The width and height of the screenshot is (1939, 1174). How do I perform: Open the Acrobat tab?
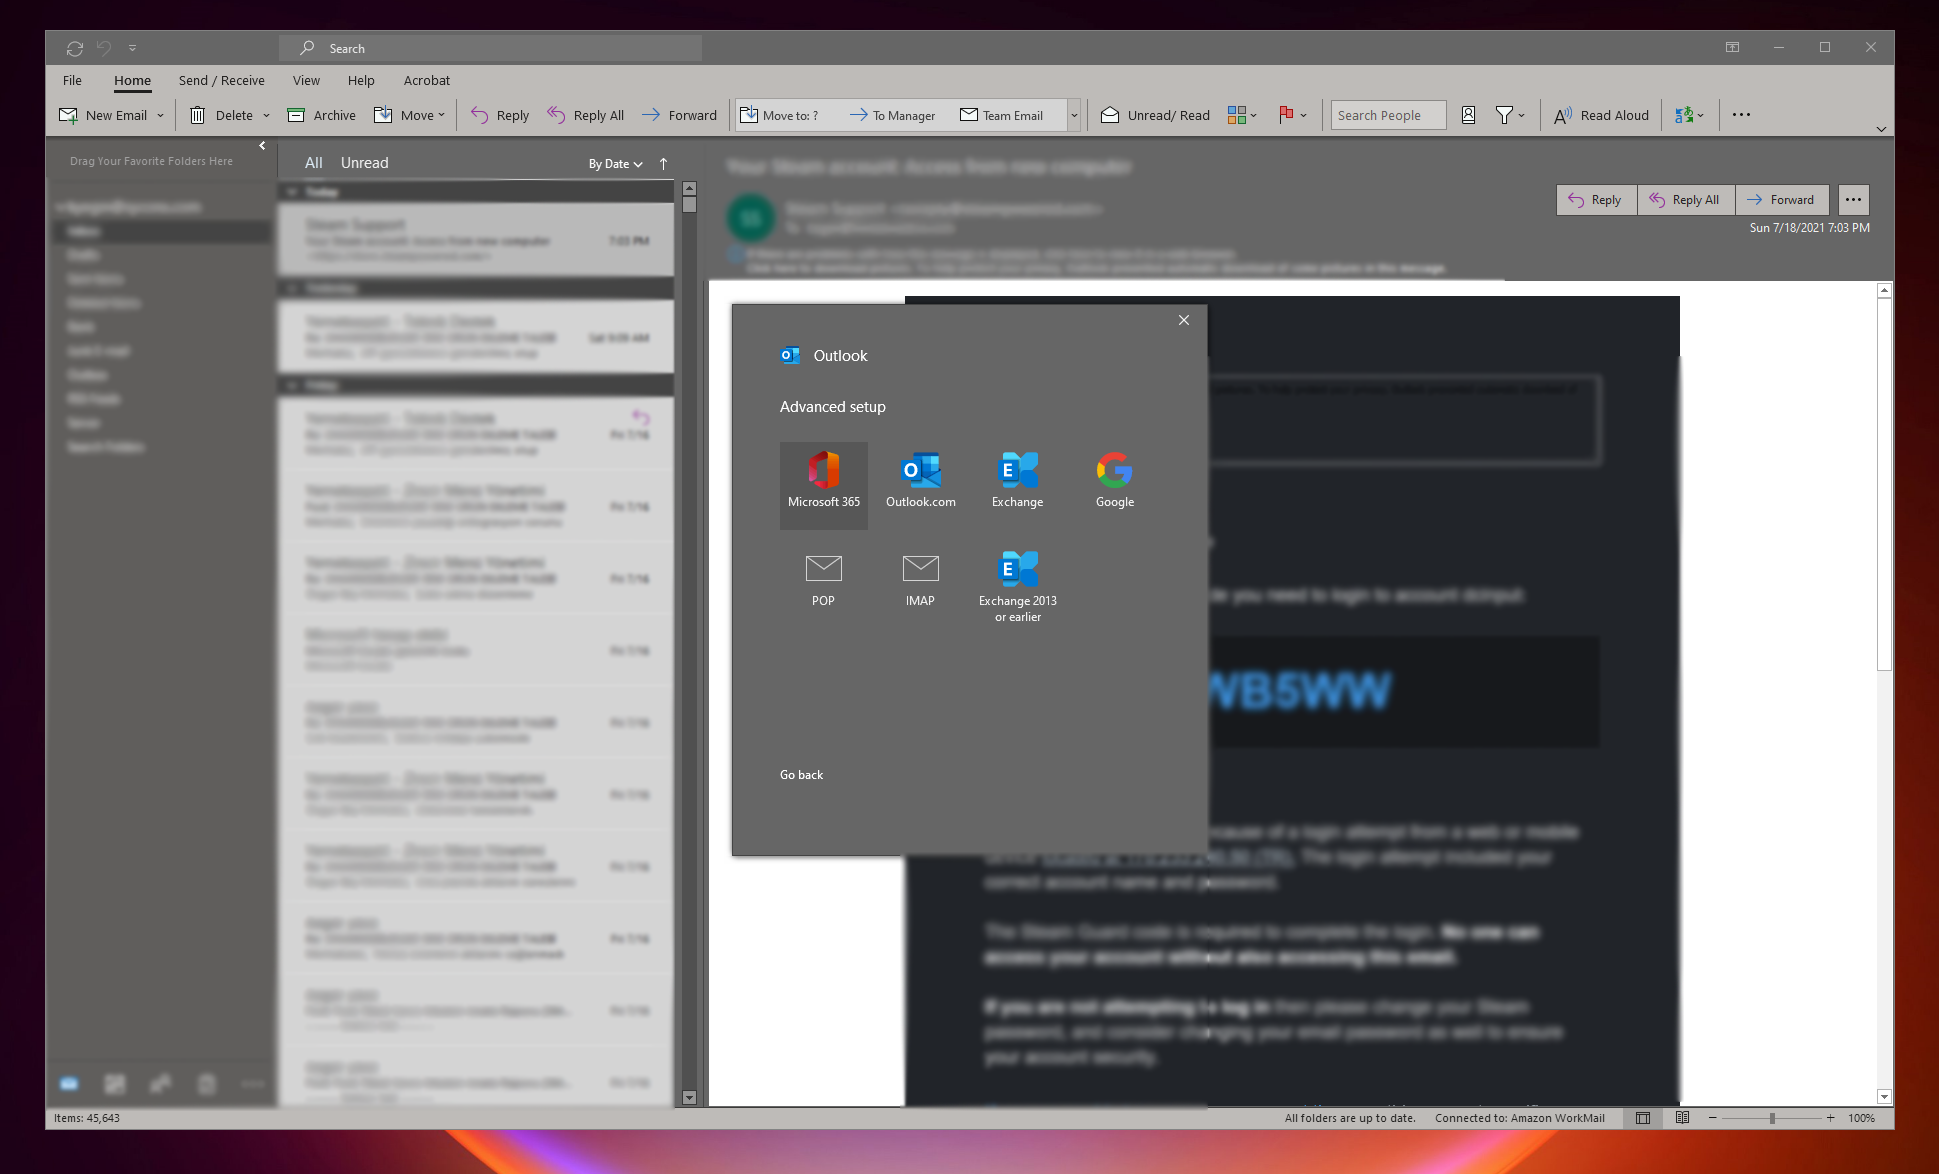(x=427, y=80)
